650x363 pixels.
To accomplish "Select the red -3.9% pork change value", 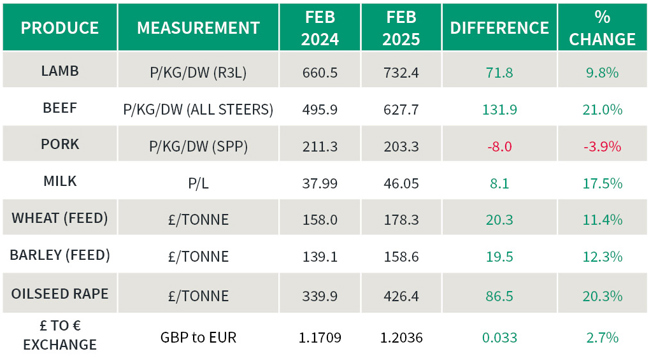I will (x=602, y=146).
